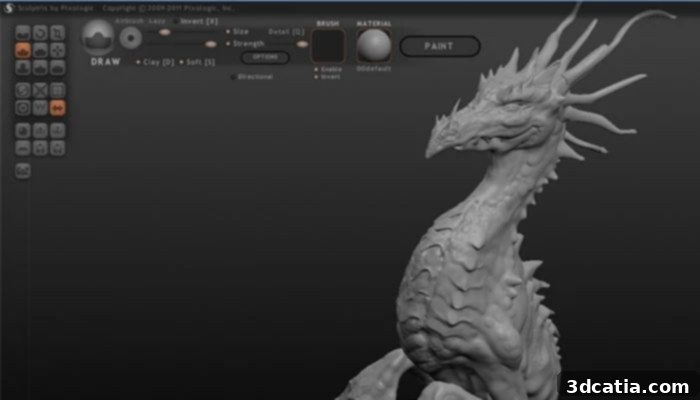Select the Mask circle tool
The image size is (700, 400).
[x=23, y=108]
